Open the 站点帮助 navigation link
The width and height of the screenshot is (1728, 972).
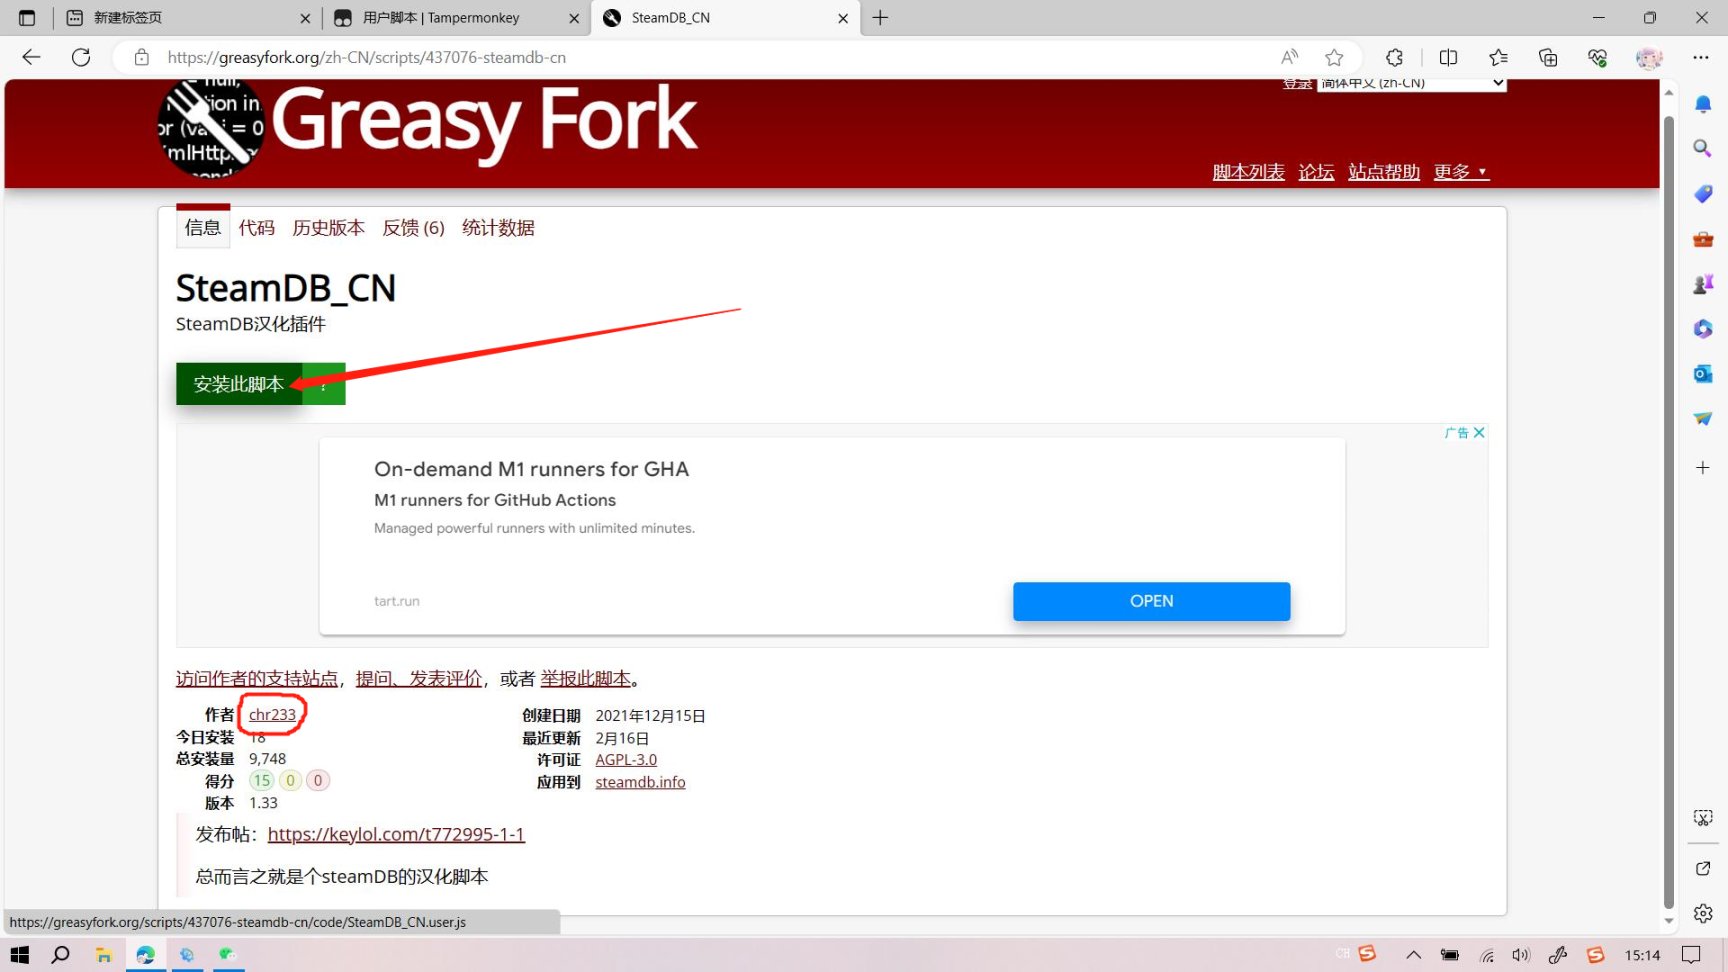tap(1384, 172)
